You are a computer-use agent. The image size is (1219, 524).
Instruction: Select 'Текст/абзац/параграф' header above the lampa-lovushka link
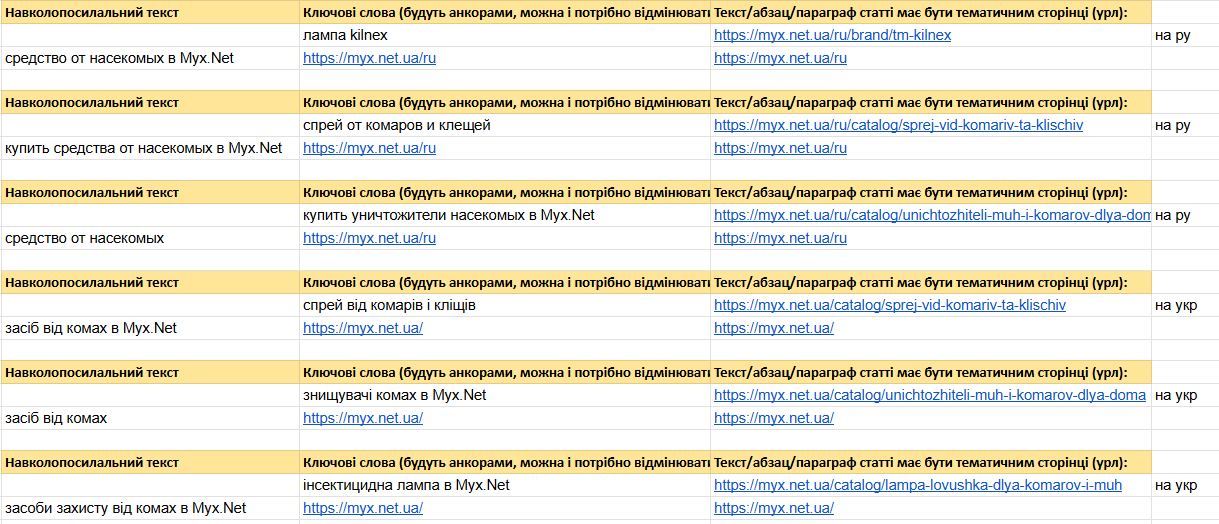(x=931, y=462)
